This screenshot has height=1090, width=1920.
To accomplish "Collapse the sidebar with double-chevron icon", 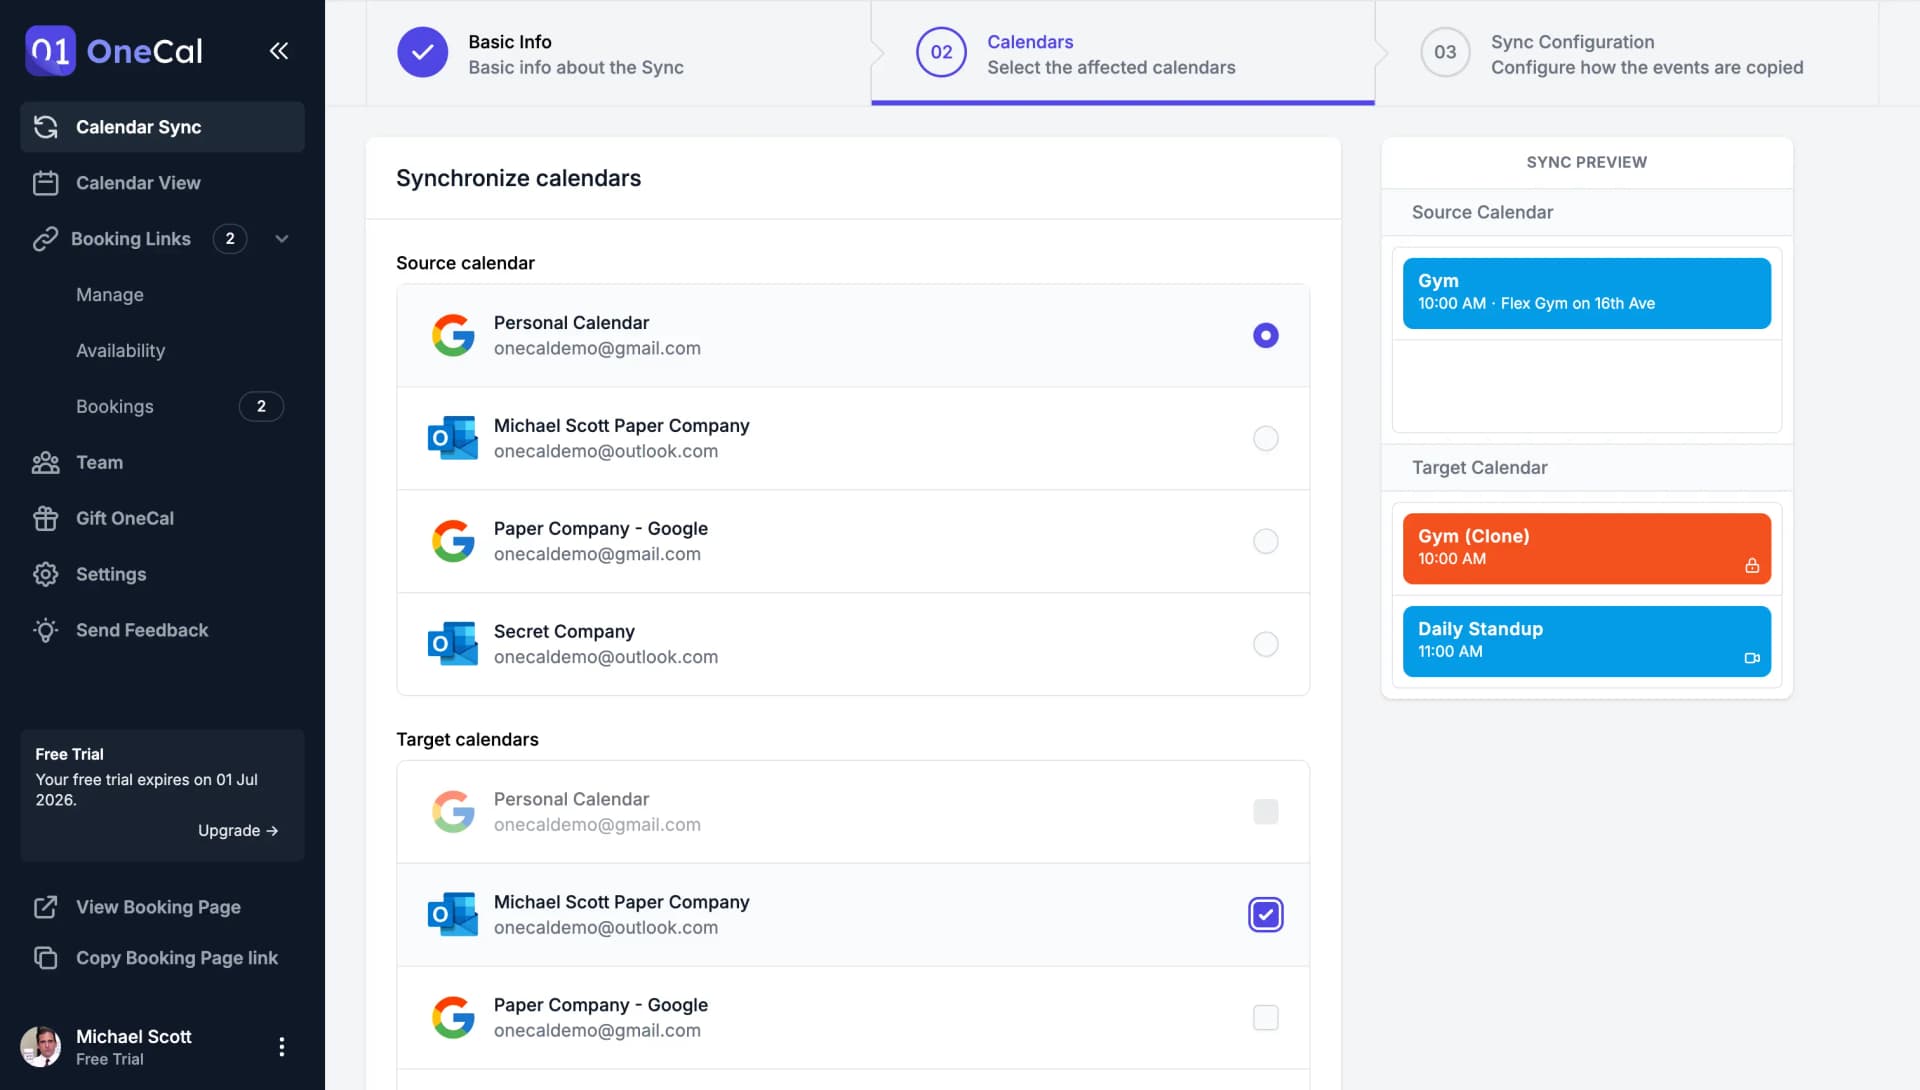I will (279, 51).
